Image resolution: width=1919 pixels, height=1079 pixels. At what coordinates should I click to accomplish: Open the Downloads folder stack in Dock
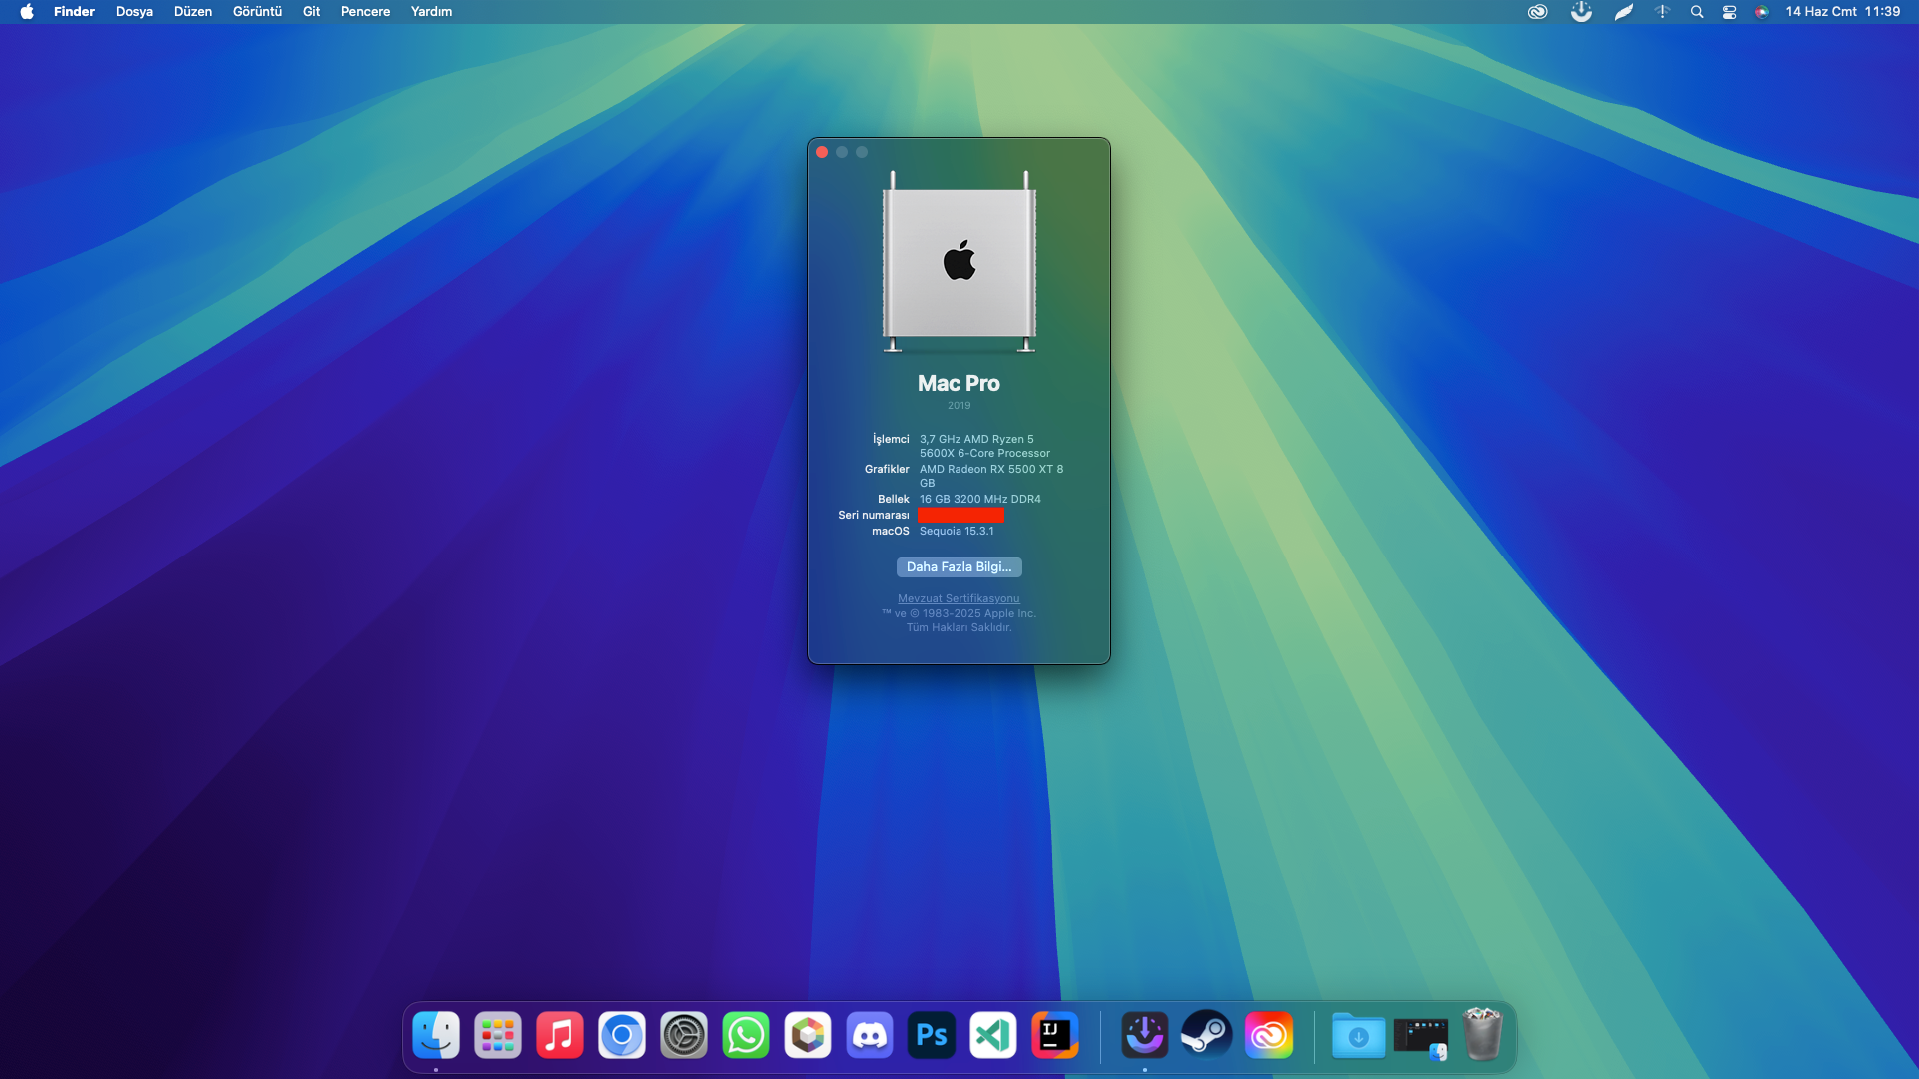pos(1358,1035)
